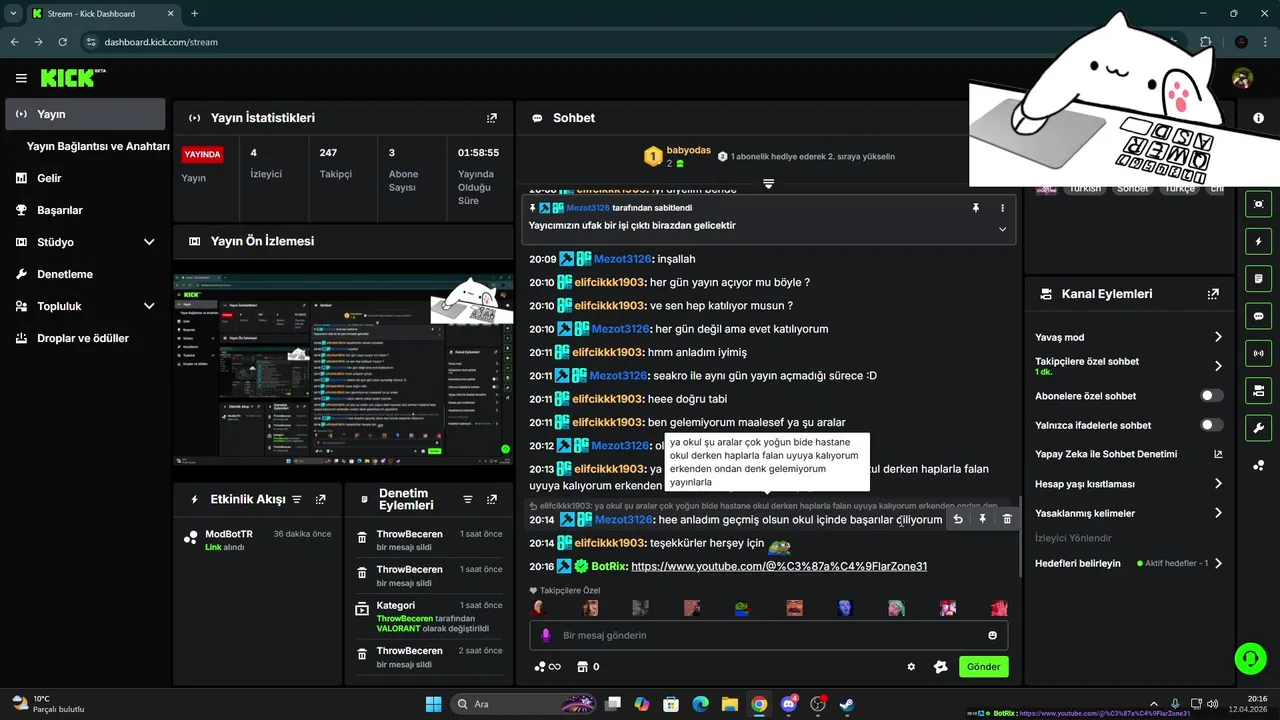Reply to Mezot3126's 20:14 message via the reply icon

point(958,519)
